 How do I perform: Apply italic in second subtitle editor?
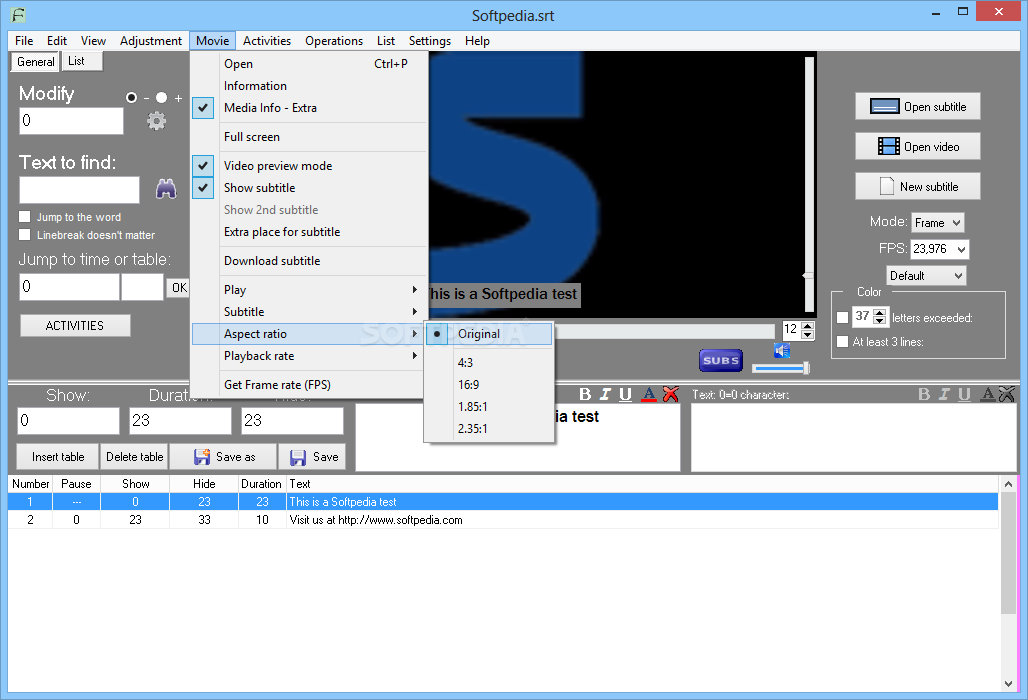(x=944, y=394)
